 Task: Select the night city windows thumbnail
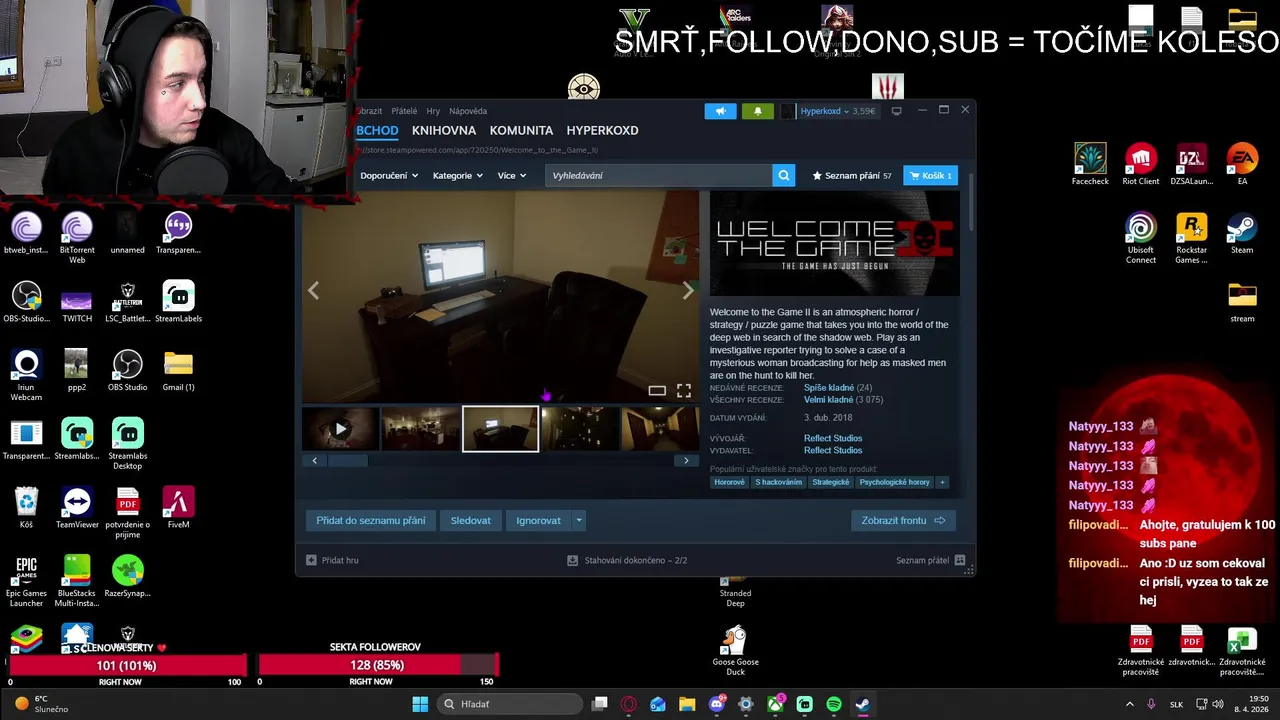(580, 429)
